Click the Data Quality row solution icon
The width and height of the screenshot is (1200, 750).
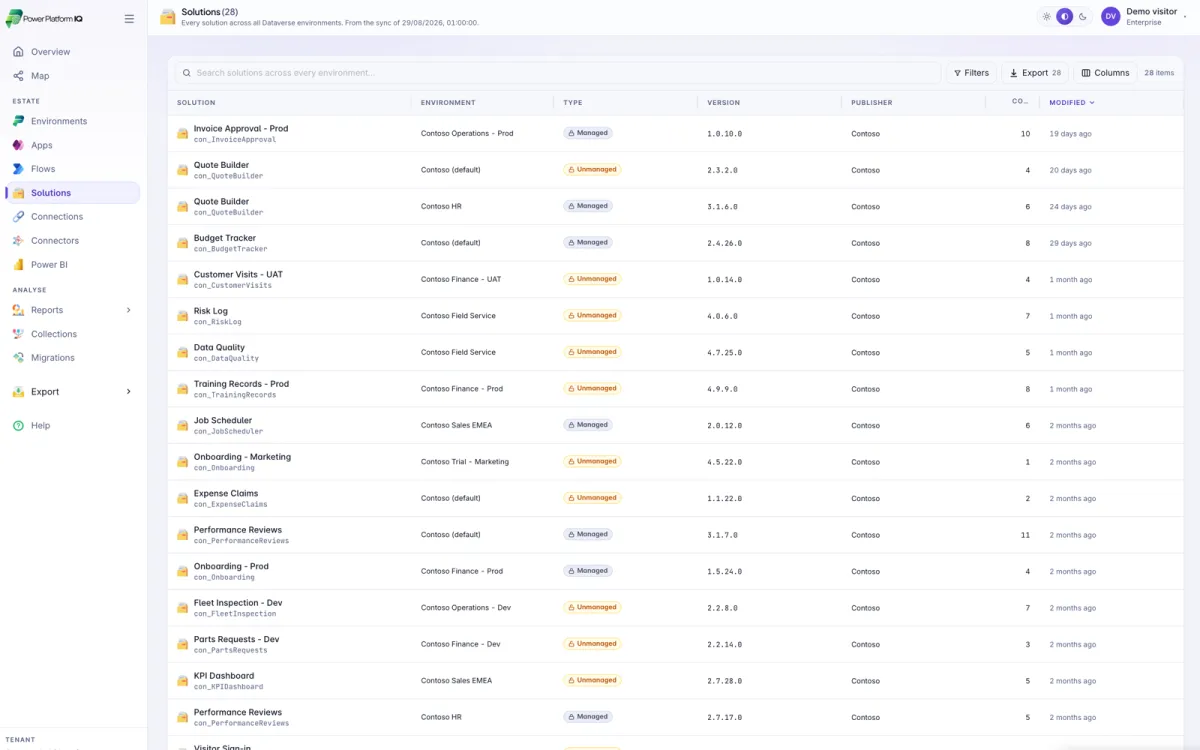coord(183,353)
